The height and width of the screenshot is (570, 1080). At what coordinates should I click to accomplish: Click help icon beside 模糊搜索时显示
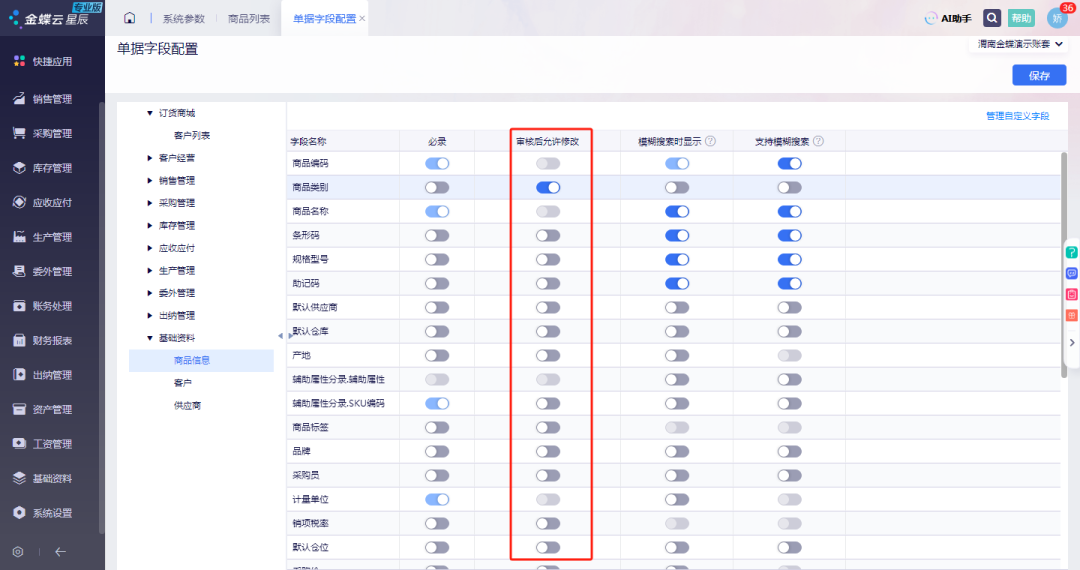coord(711,140)
